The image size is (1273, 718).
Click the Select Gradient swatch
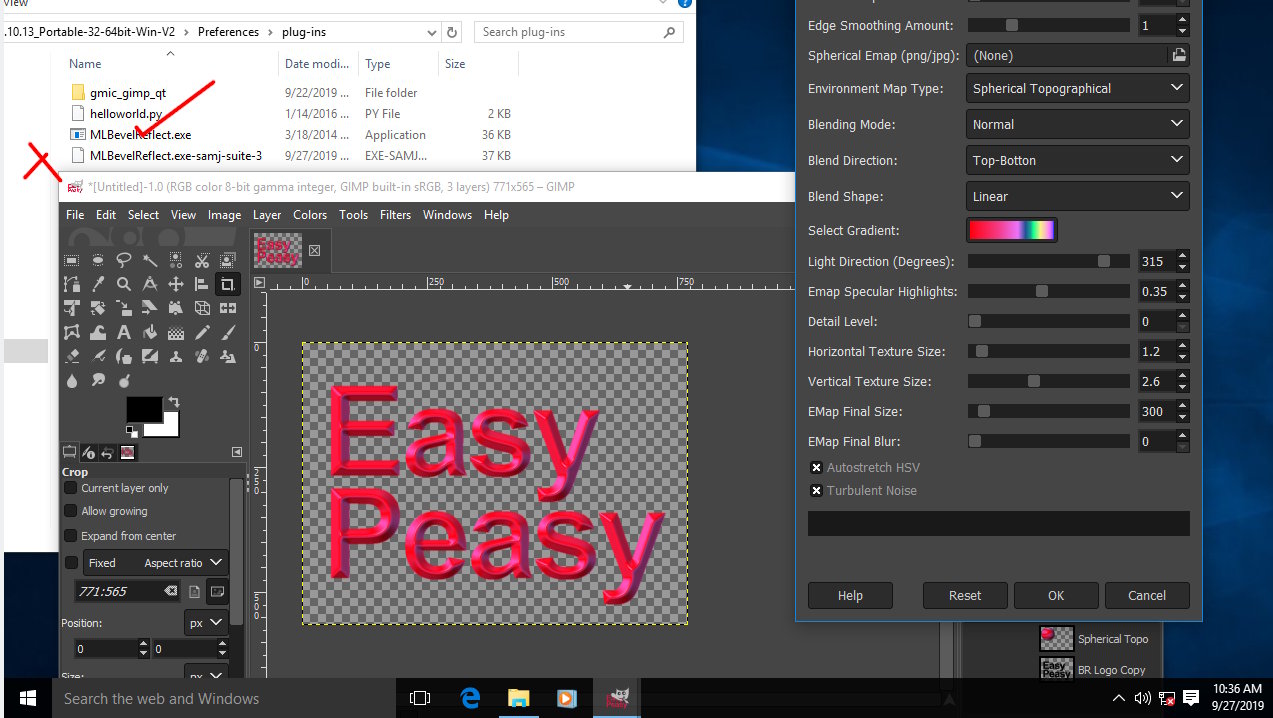pos(1011,230)
